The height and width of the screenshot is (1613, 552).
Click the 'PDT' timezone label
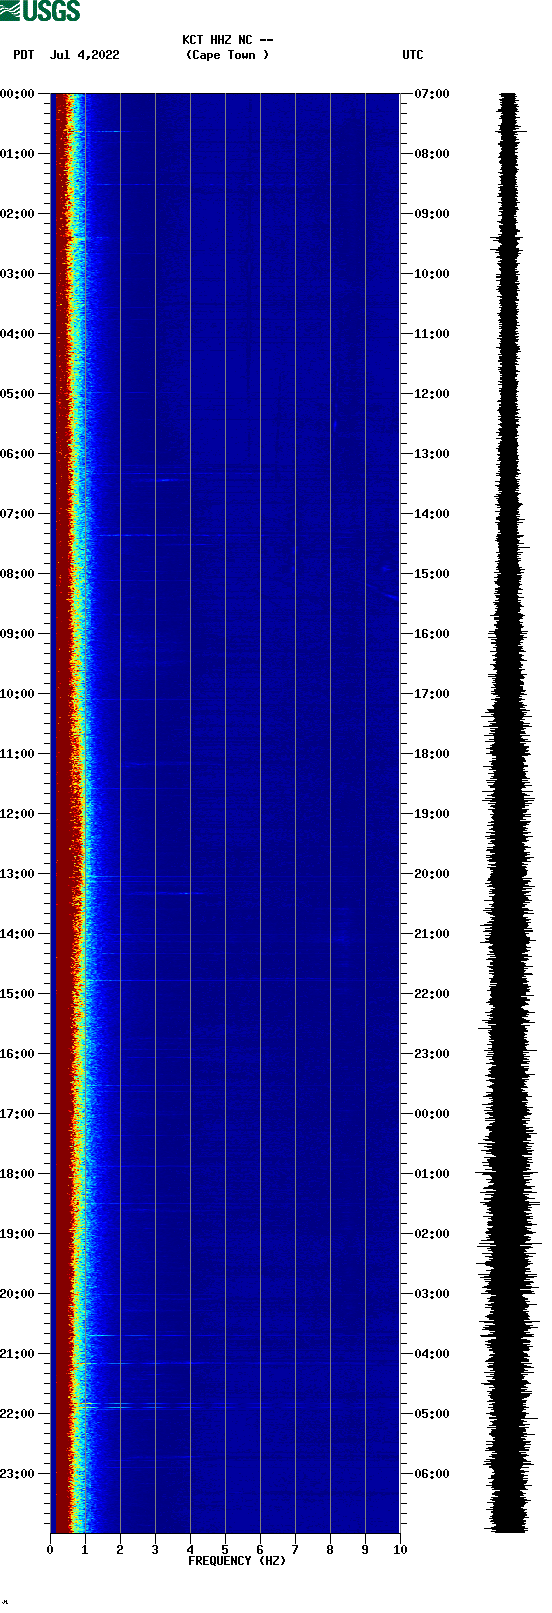(x=24, y=55)
